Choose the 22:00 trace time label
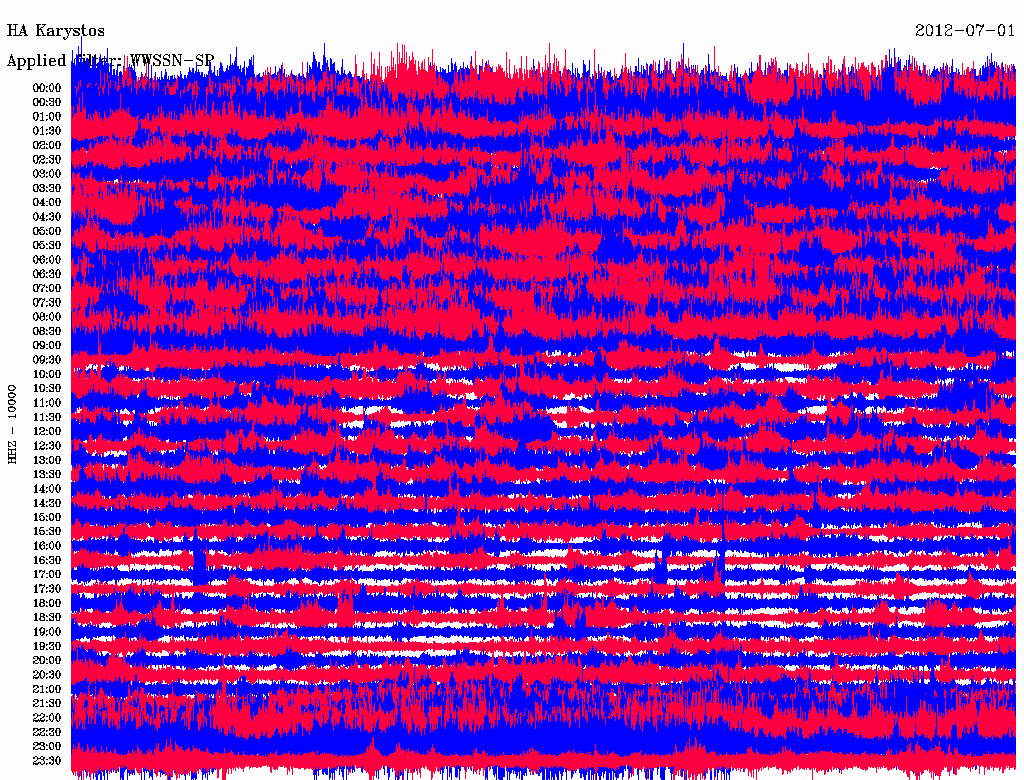 click(x=47, y=718)
